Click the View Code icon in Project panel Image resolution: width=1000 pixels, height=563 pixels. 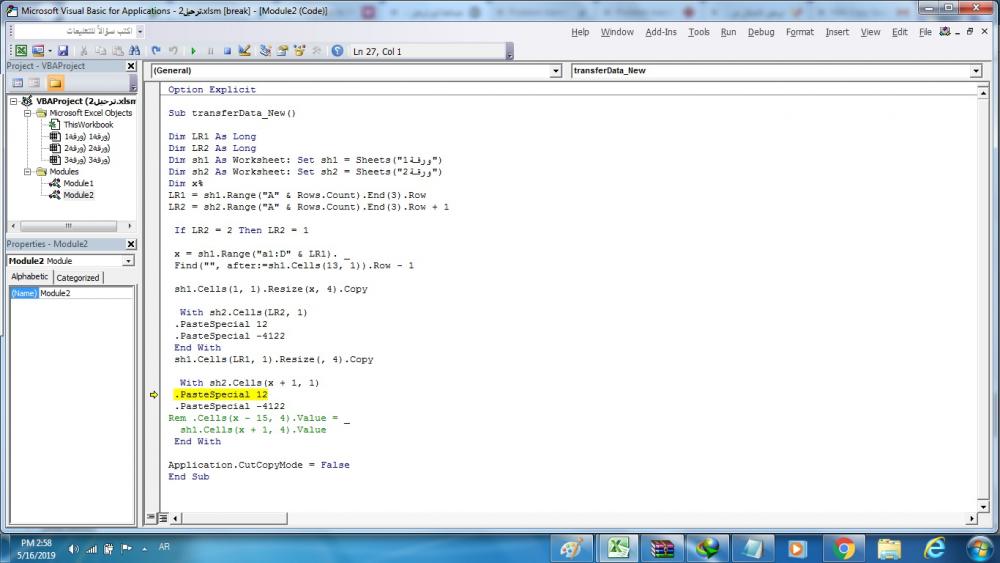click(18, 83)
